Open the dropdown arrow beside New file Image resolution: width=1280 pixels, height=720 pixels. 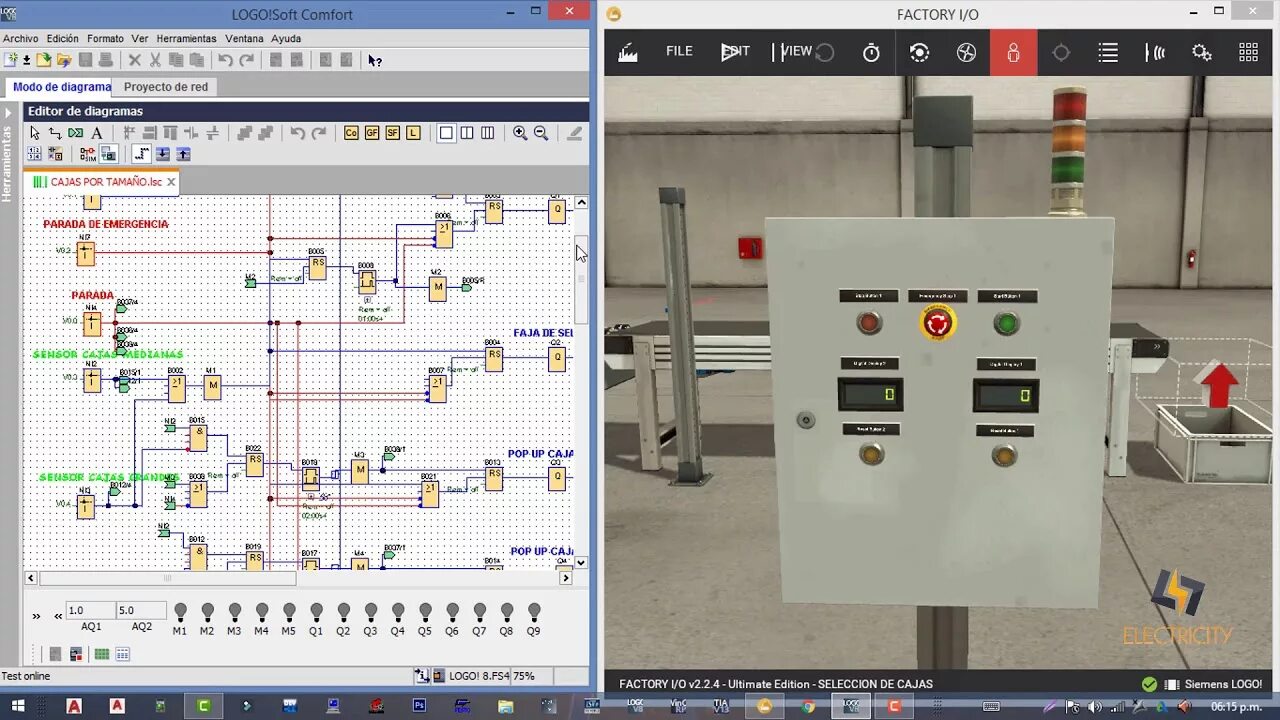click(26, 60)
